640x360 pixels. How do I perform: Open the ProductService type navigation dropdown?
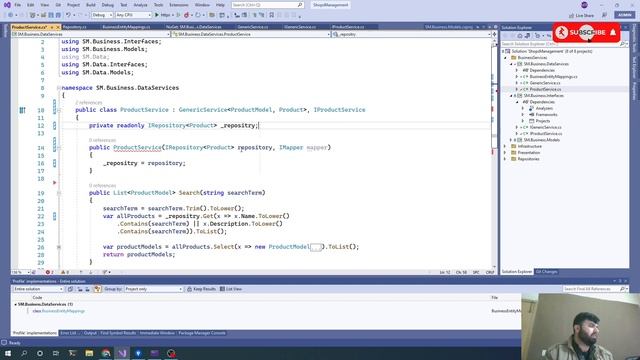(x=251, y=34)
